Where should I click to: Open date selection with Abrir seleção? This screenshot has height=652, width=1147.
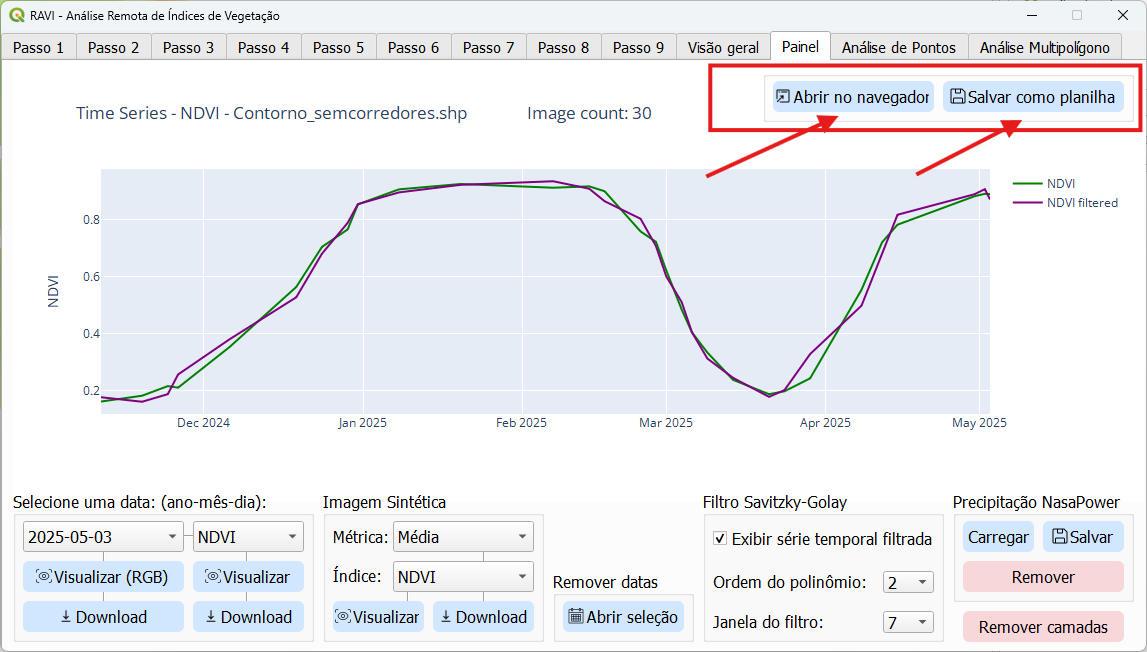(x=622, y=617)
